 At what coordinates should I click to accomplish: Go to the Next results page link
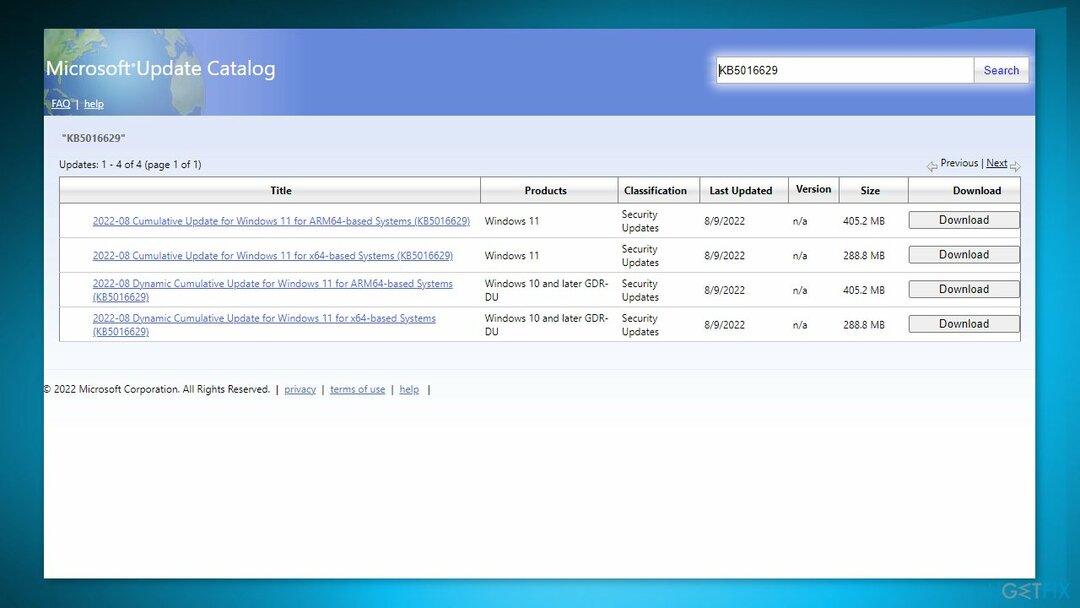[x=996, y=163]
